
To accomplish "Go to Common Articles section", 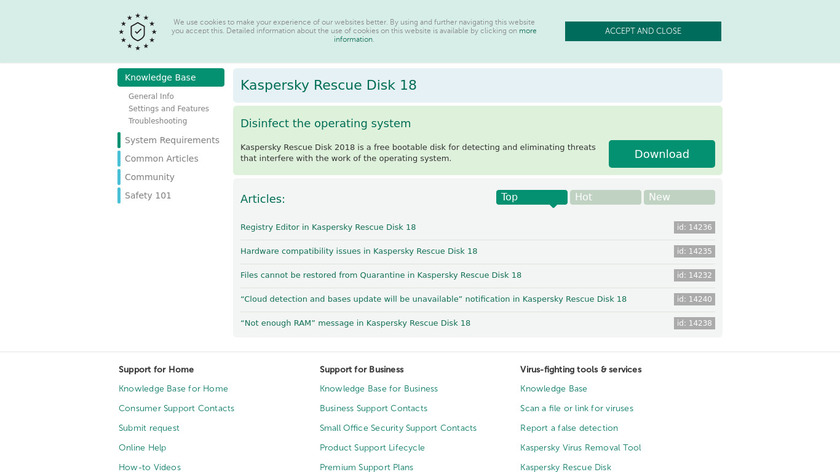I will pyautogui.click(x=161, y=159).
